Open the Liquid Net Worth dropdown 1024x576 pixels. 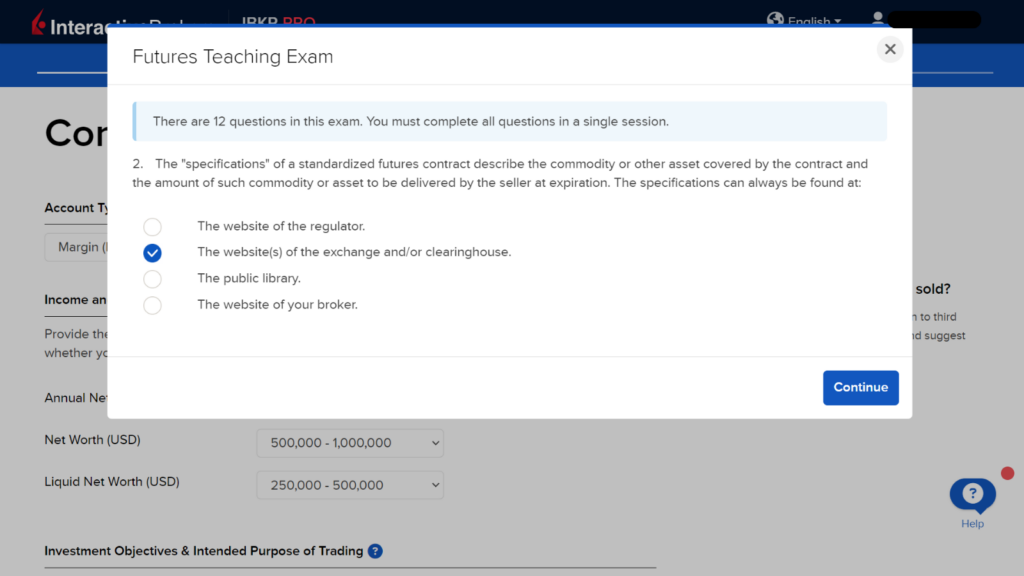[x=349, y=485]
